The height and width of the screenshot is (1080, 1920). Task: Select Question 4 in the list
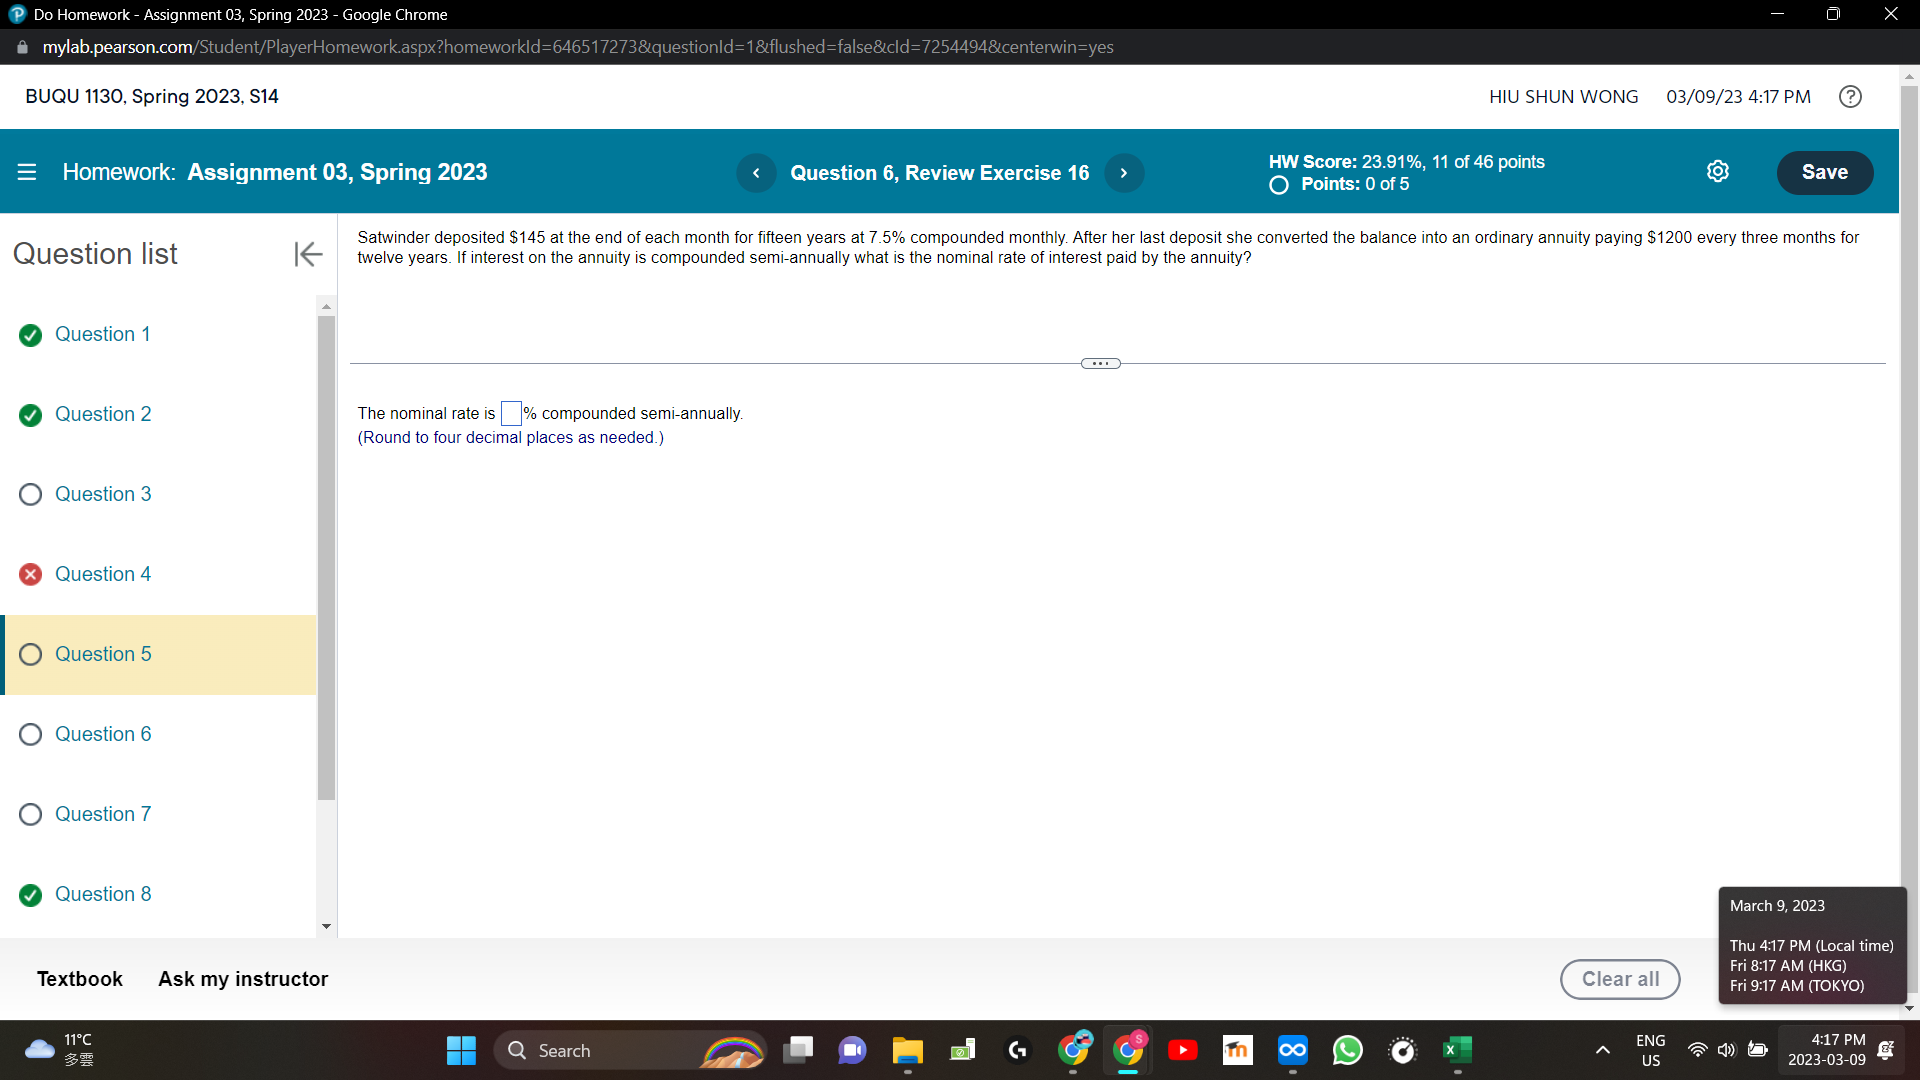(103, 574)
